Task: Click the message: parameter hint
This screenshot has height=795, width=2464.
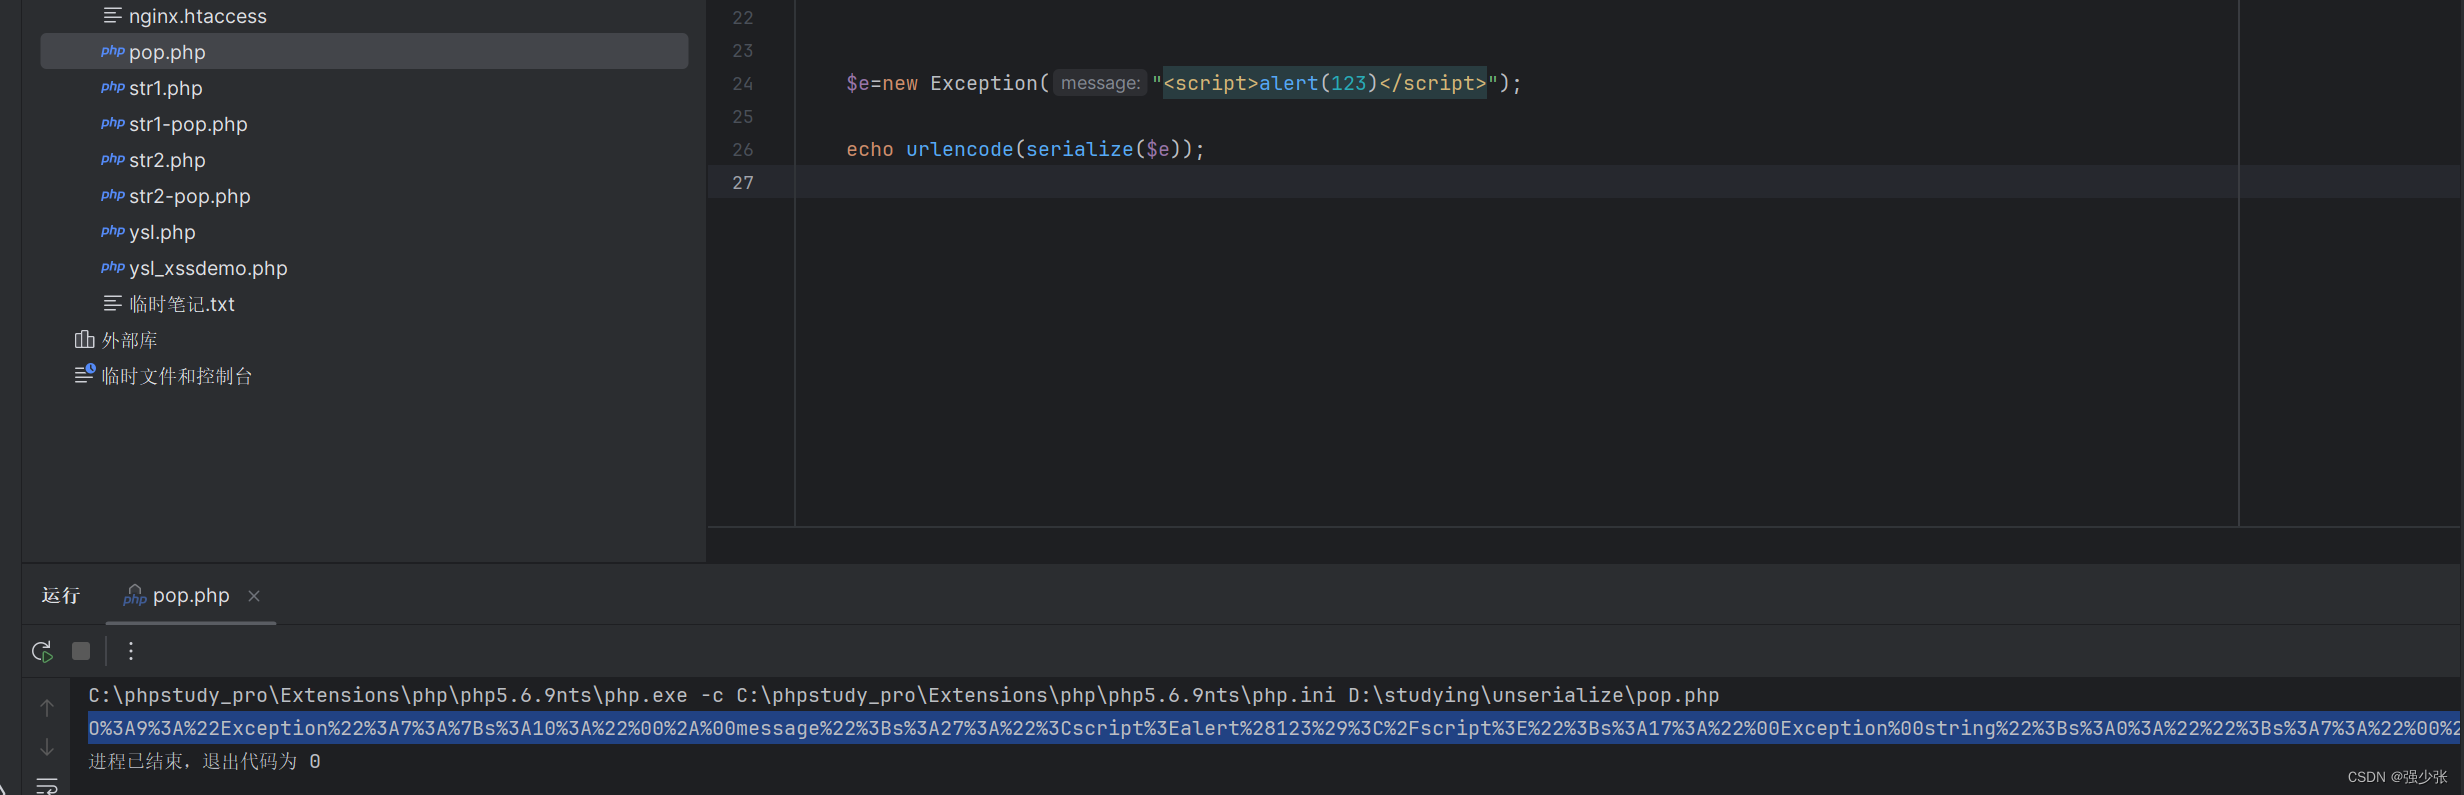Action: [1100, 83]
